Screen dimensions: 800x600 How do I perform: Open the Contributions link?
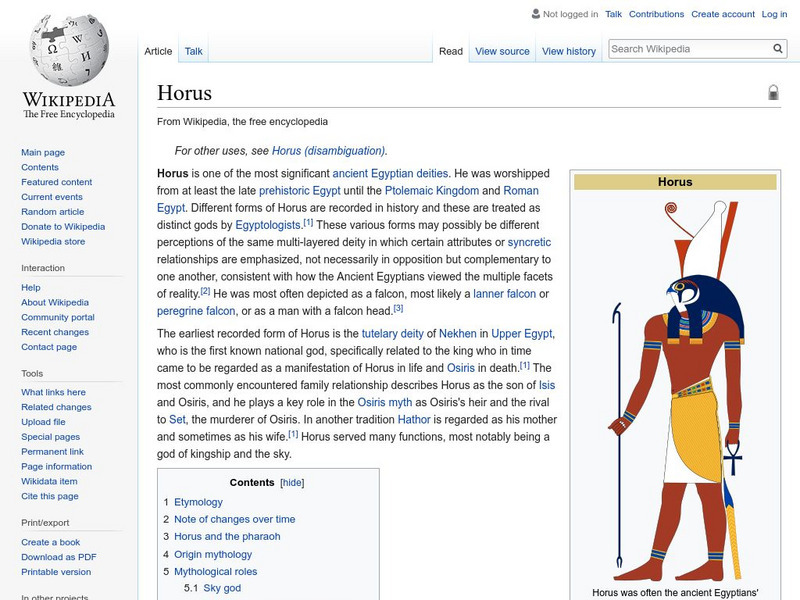click(x=656, y=14)
